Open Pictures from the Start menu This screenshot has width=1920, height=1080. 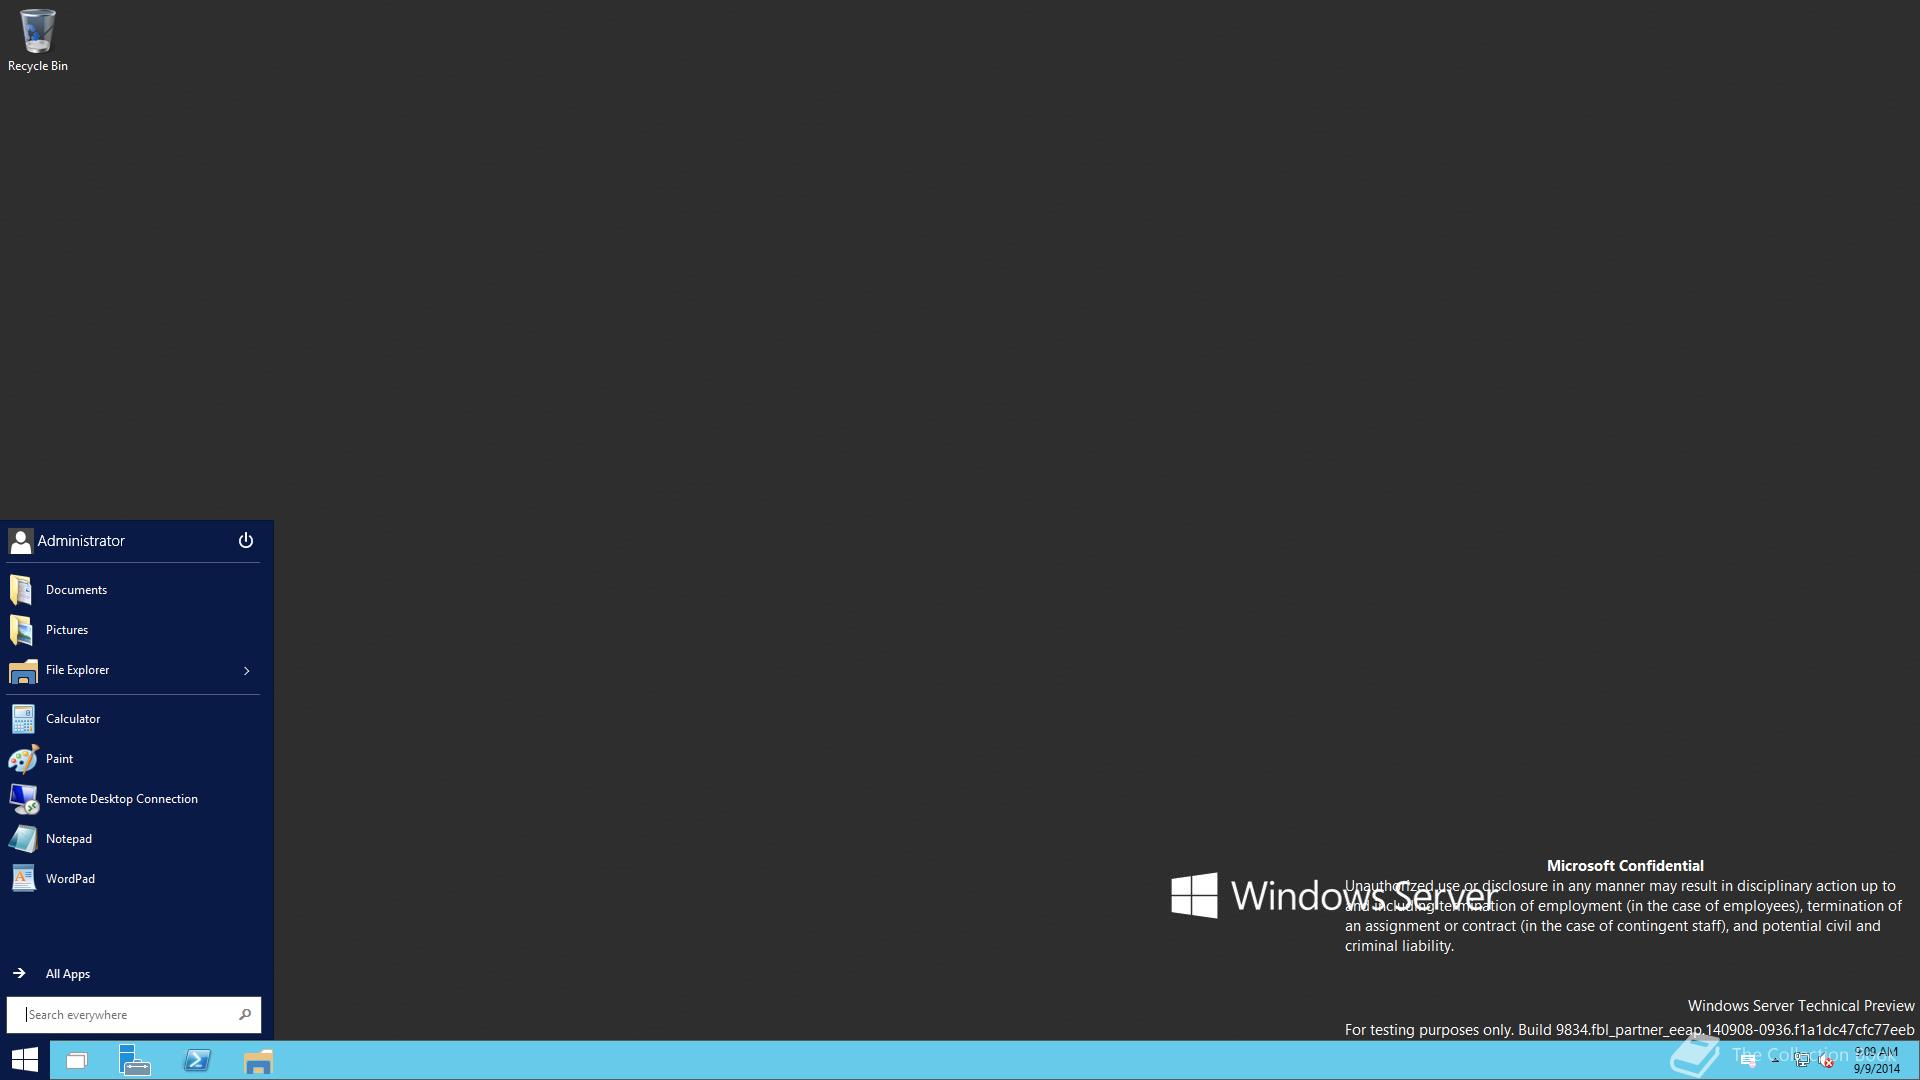pos(133,630)
